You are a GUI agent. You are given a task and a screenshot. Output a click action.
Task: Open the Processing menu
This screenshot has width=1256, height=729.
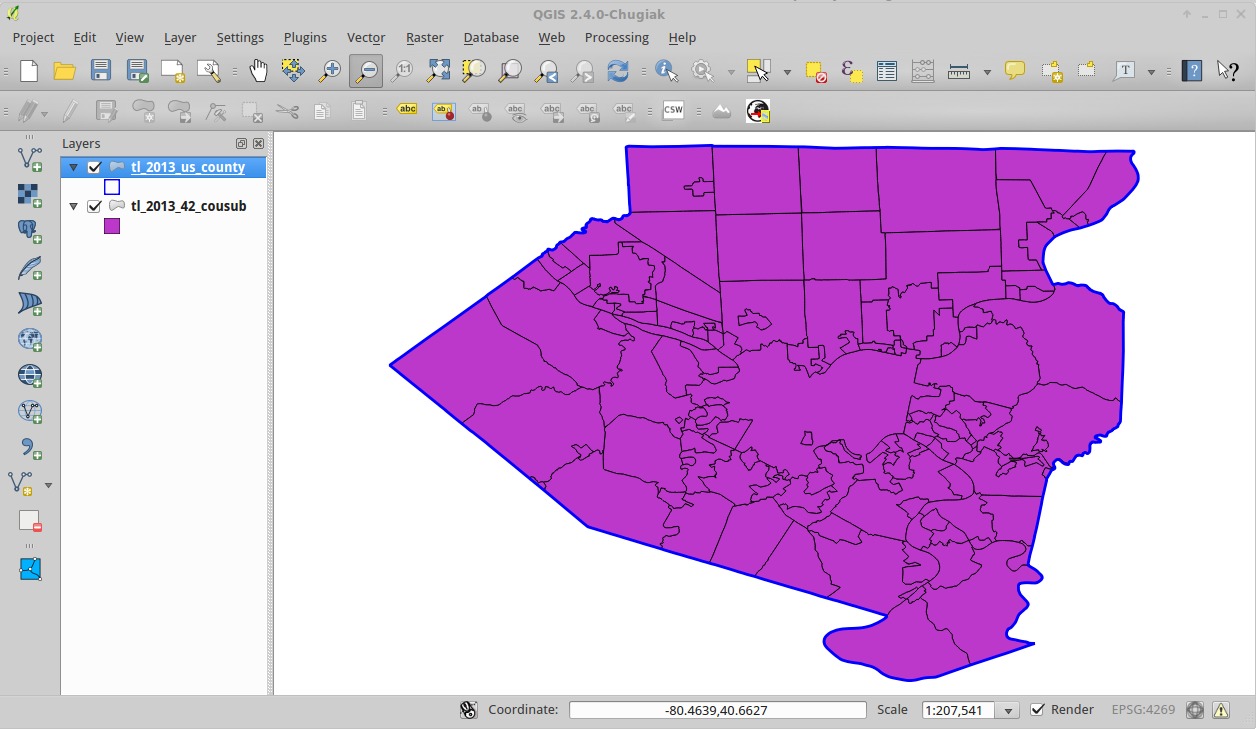click(616, 37)
